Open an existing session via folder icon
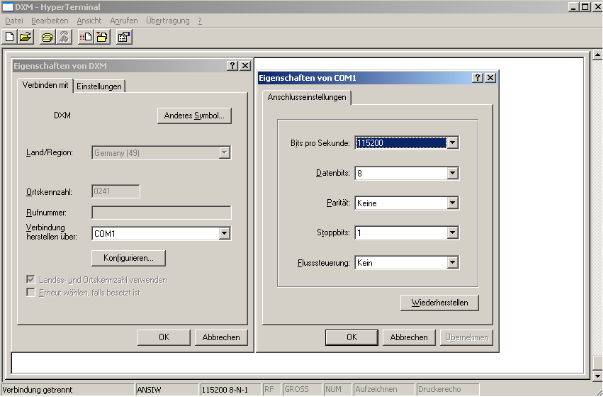Viewport: 603px width, 397px height. point(25,37)
